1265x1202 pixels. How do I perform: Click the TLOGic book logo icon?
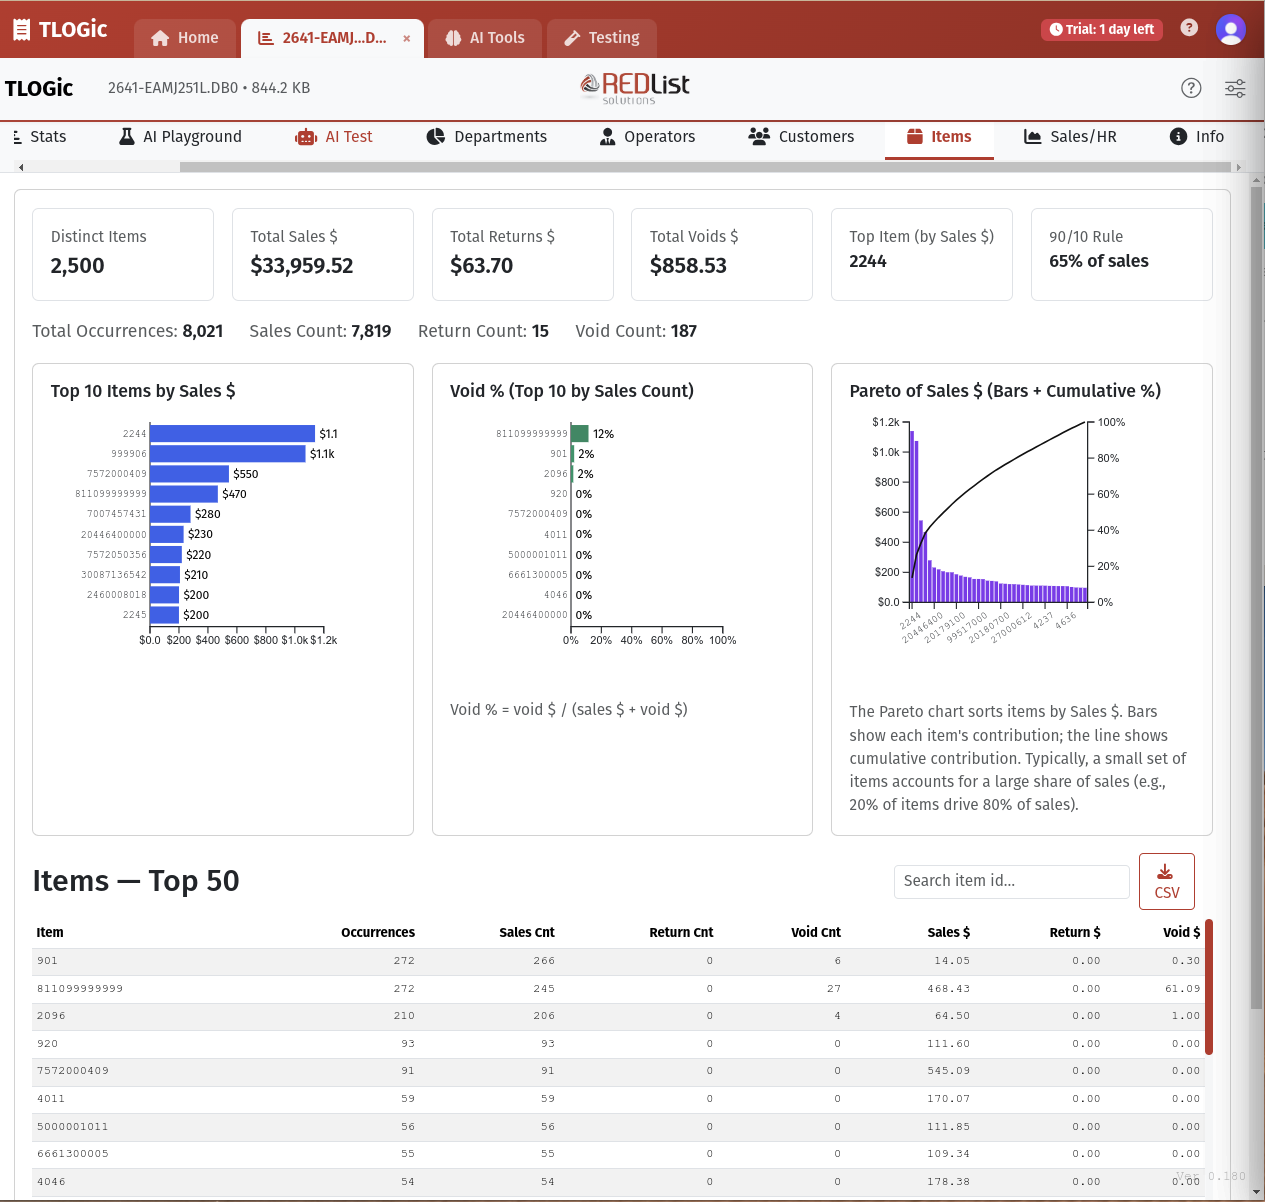point(22,29)
